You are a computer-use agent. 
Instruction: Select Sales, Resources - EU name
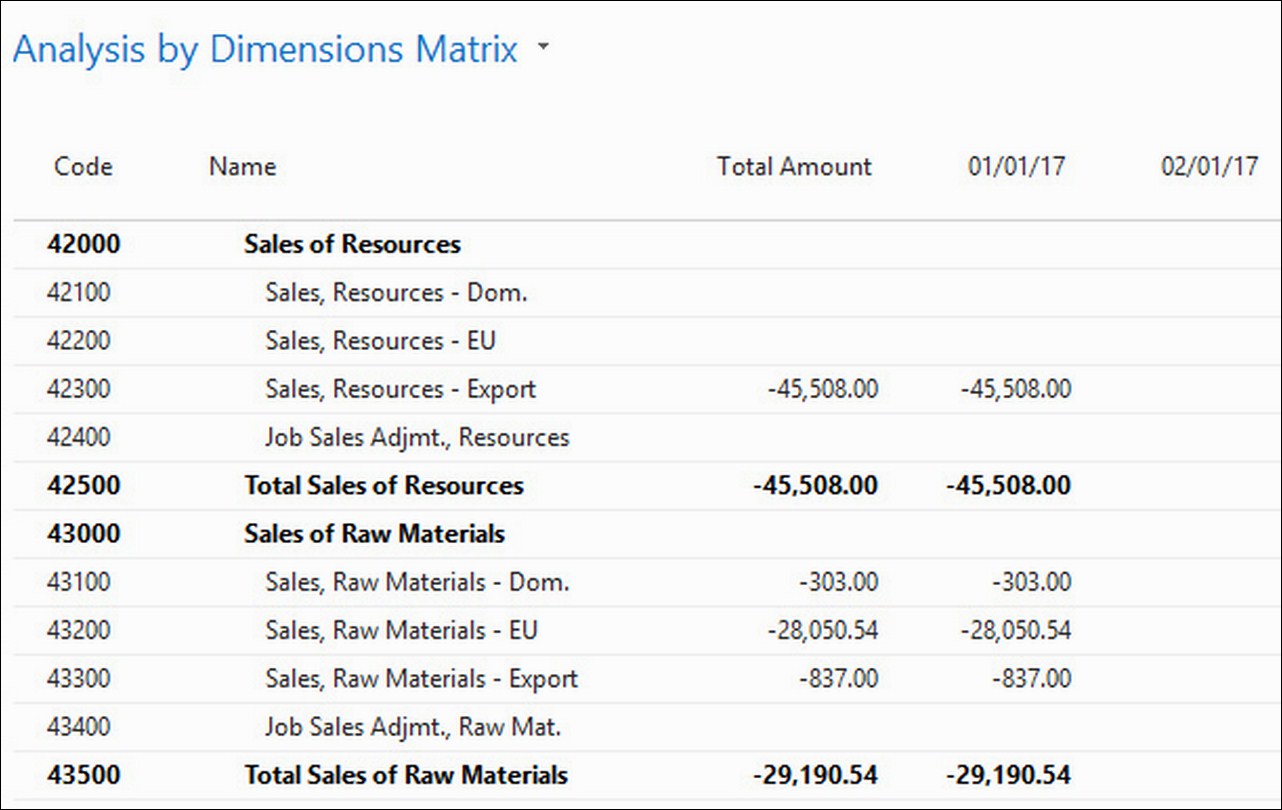click(x=380, y=340)
